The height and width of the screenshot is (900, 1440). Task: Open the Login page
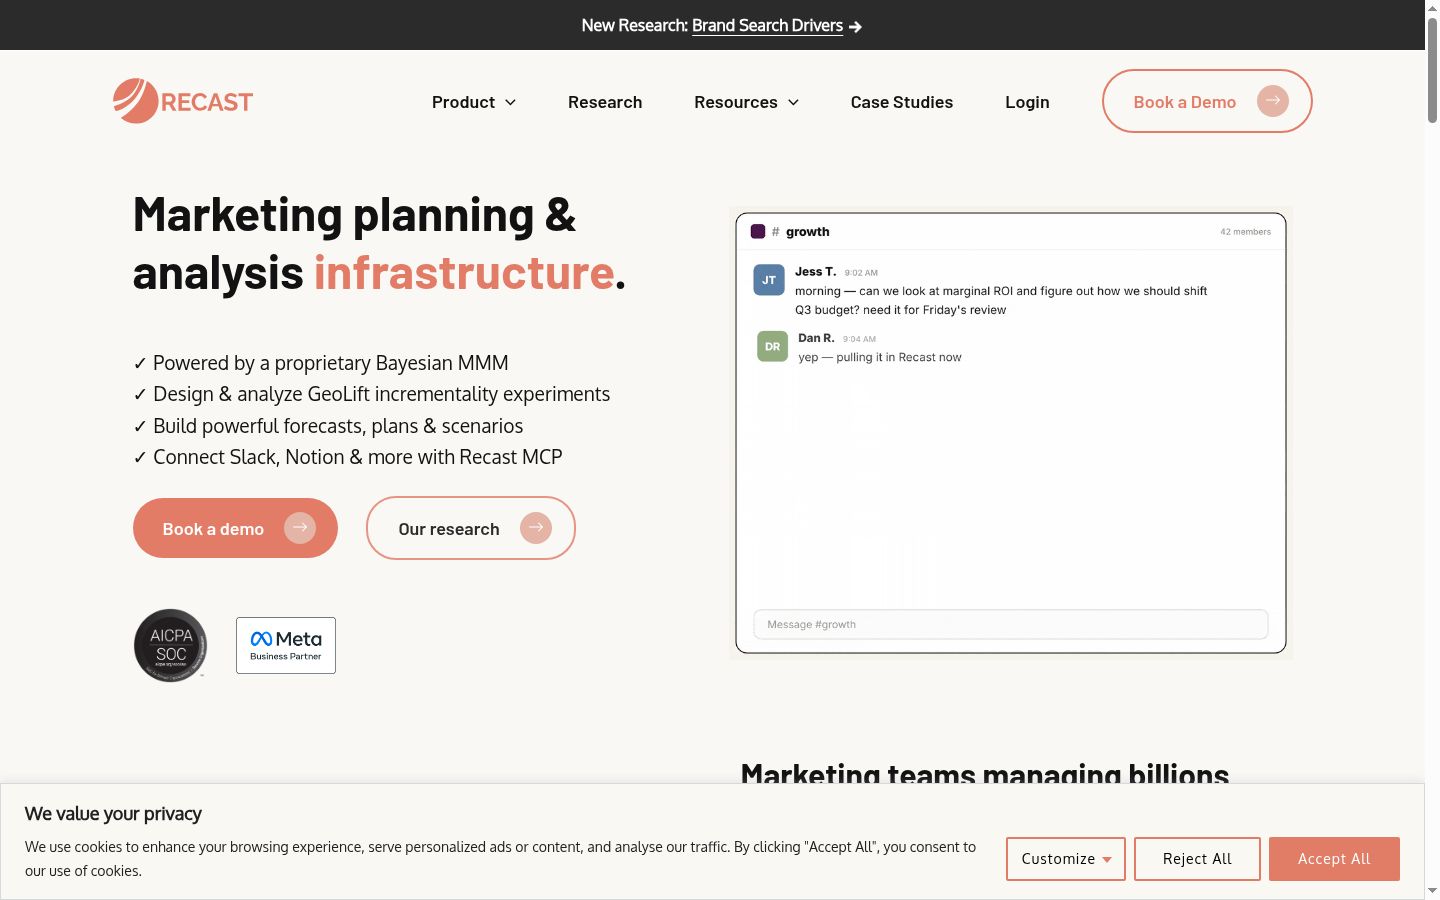tap(1027, 102)
